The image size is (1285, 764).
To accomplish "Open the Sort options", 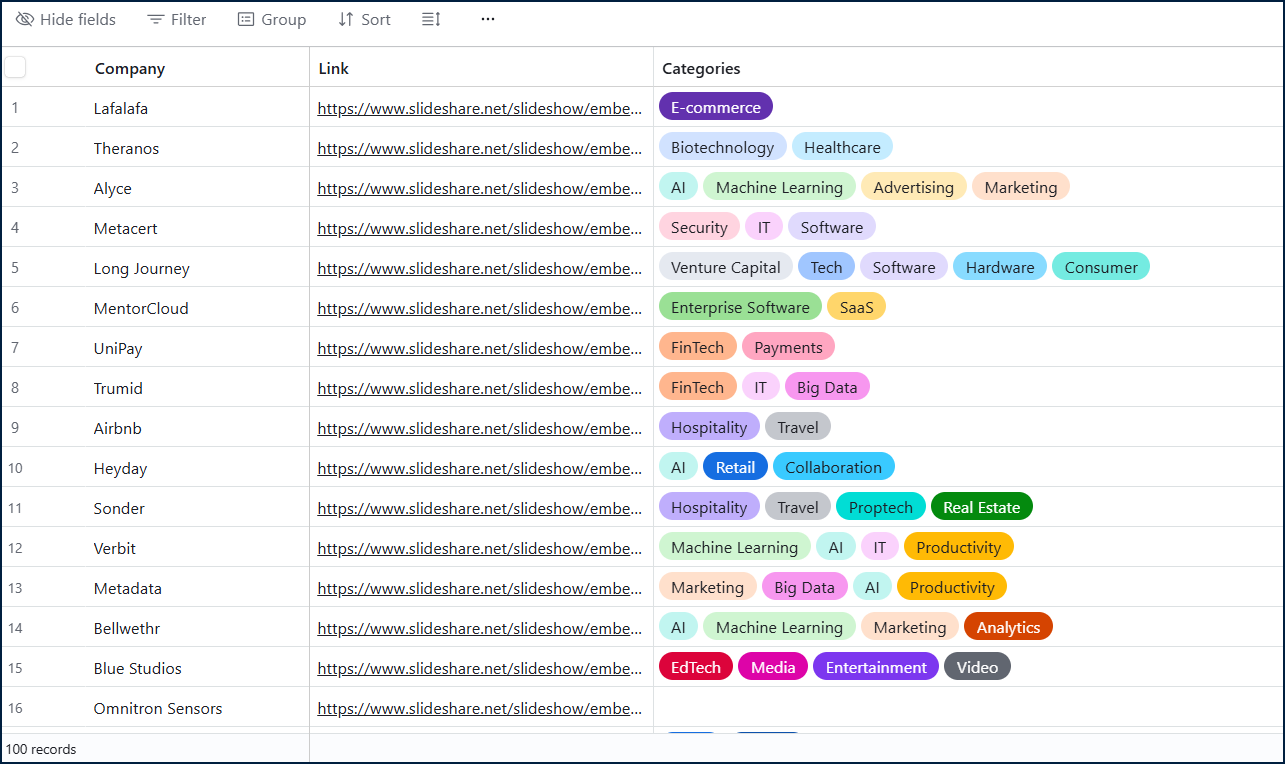I will pyautogui.click(x=364, y=20).
